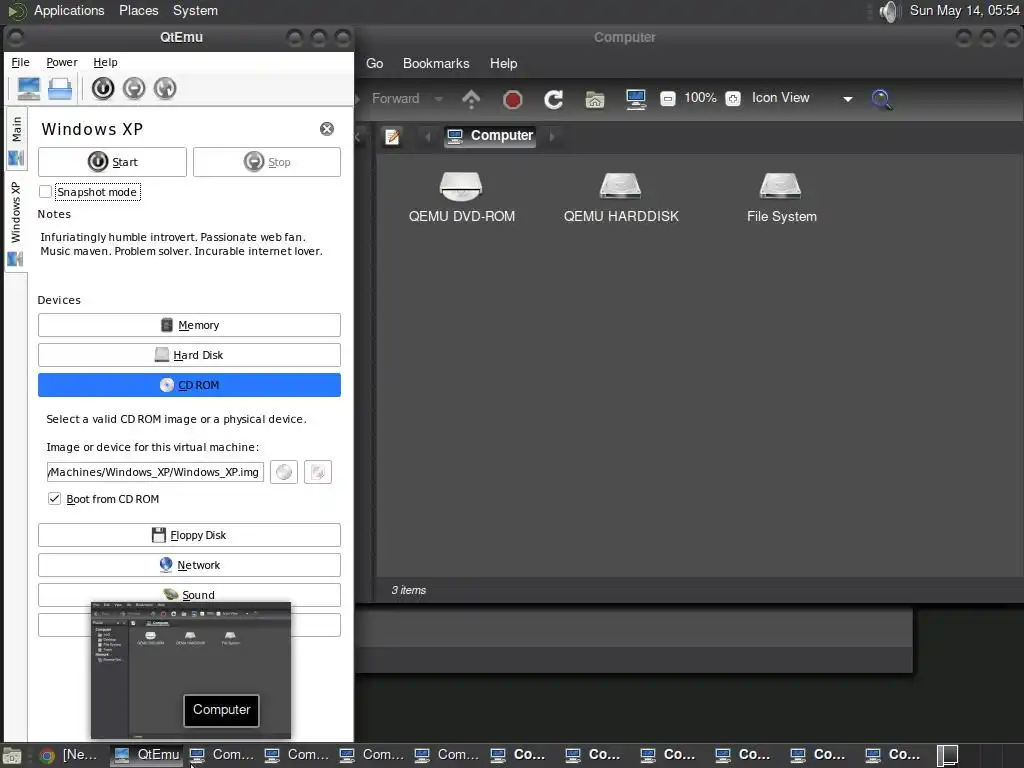1024x768 pixels.
Task: Switch to the Main vertical tab
Action: [16, 140]
